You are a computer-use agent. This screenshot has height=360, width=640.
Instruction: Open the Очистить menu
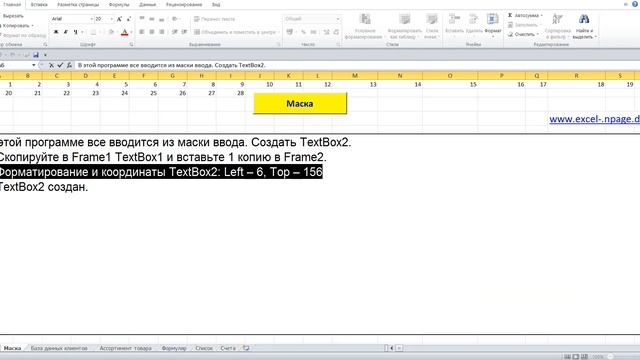coord(523,34)
